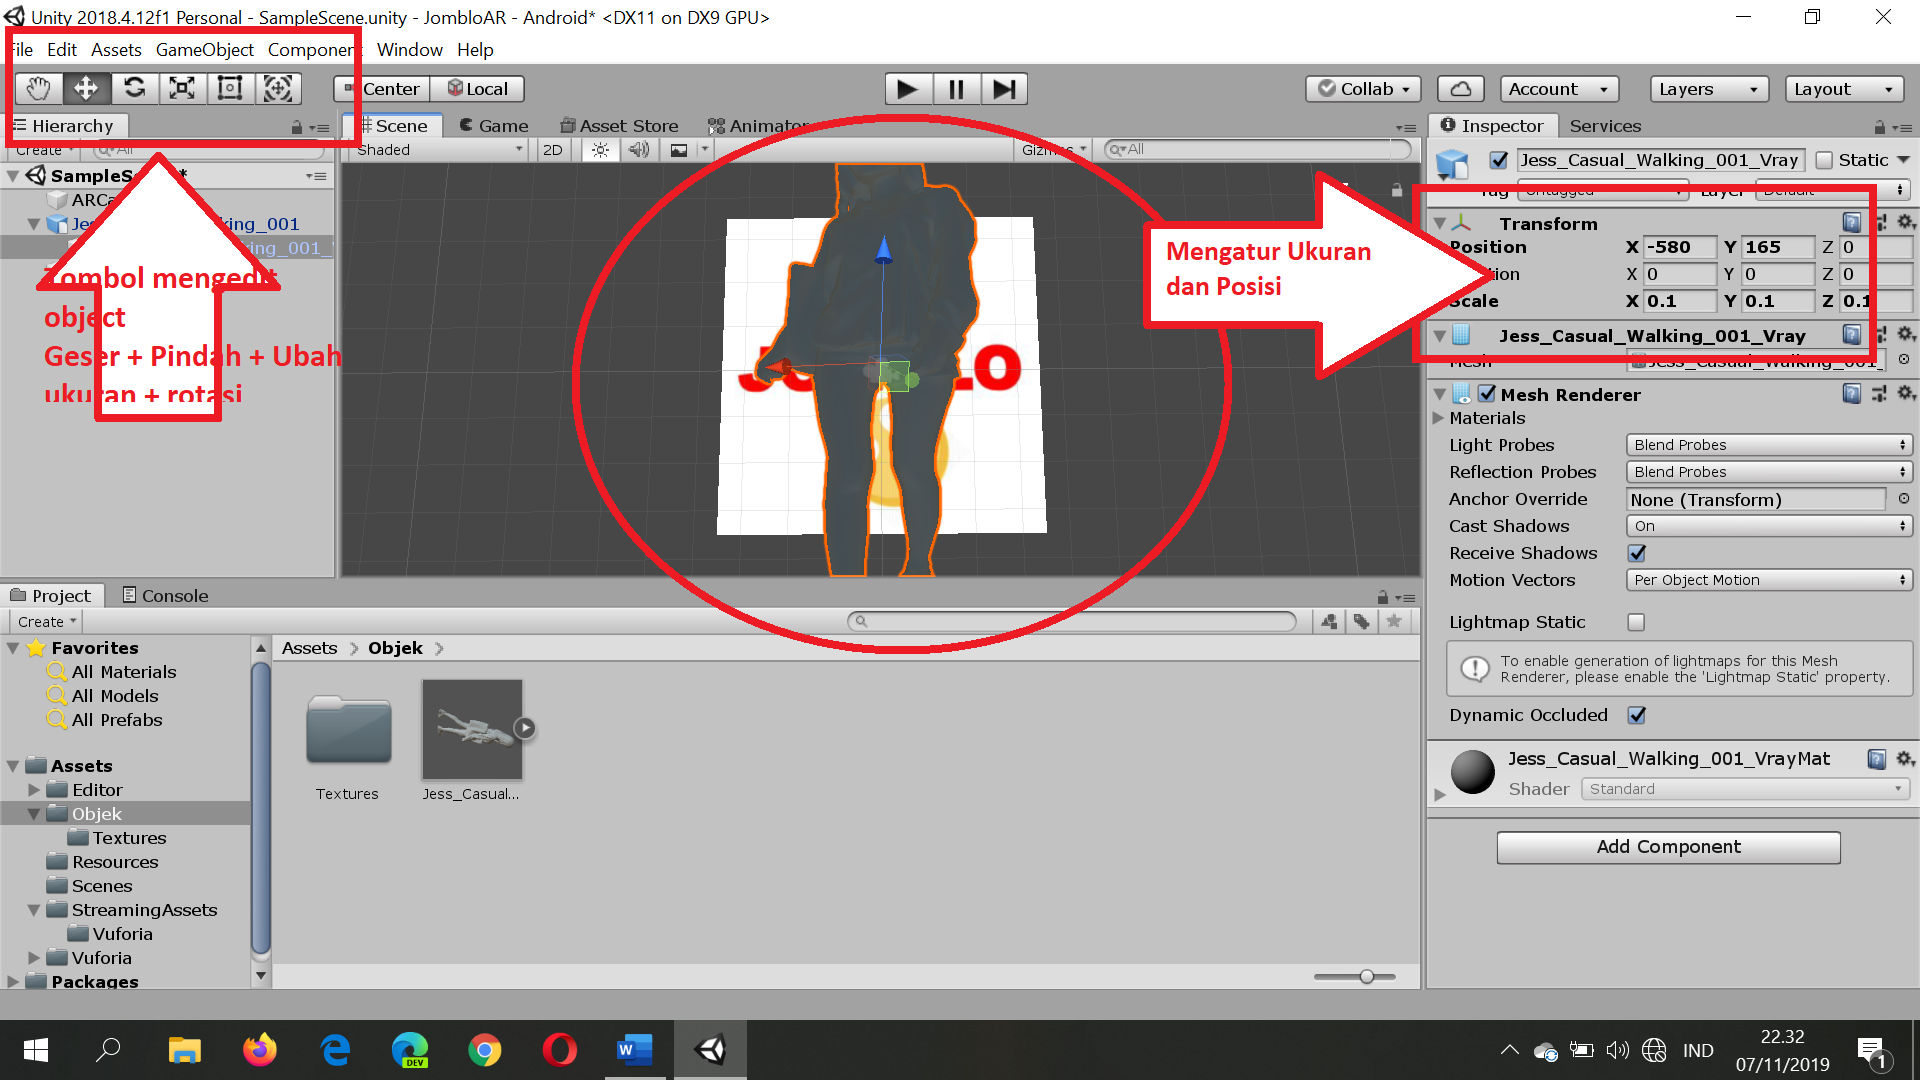Click search by type icon in Project
The width and height of the screenshot is (1920, 1080).
(x=1329, y=622)
